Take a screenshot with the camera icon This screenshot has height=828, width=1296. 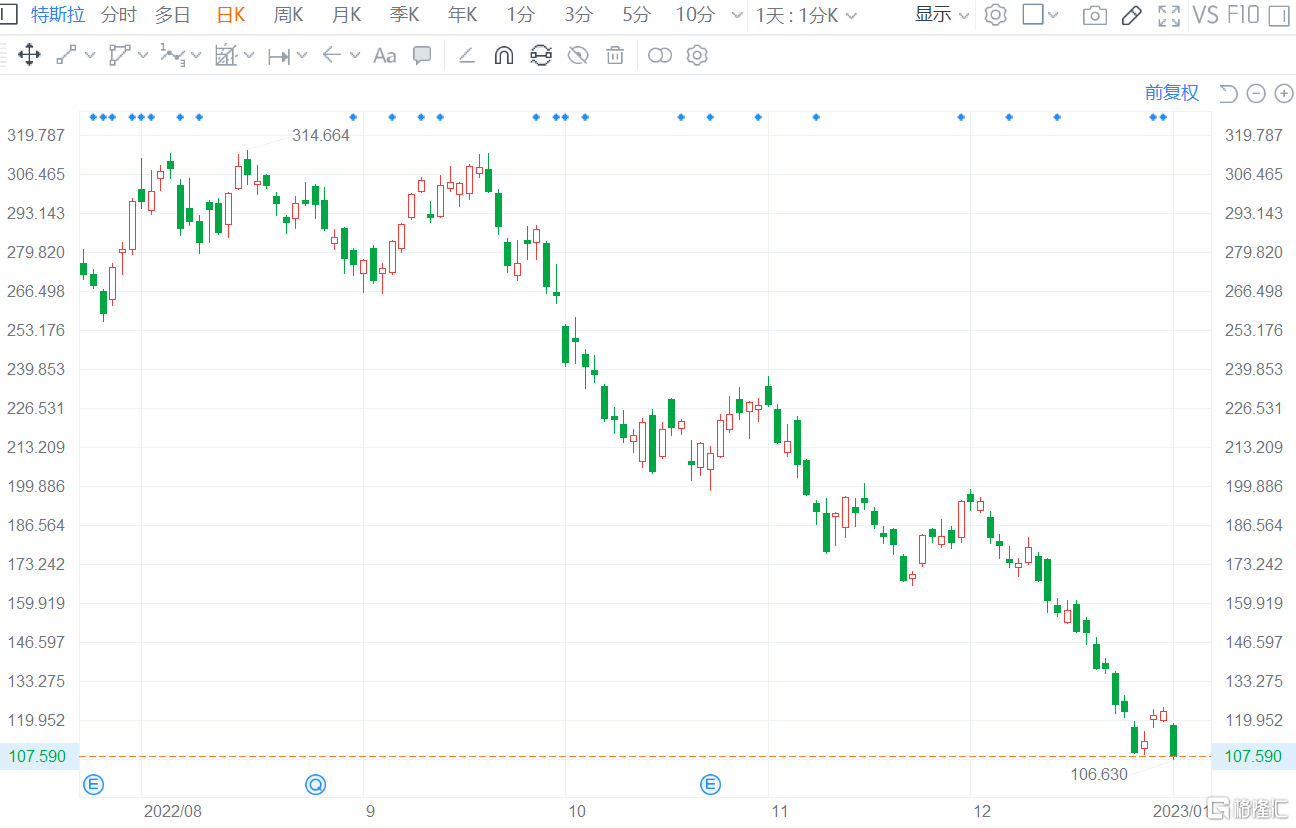tap(1095, 15)
